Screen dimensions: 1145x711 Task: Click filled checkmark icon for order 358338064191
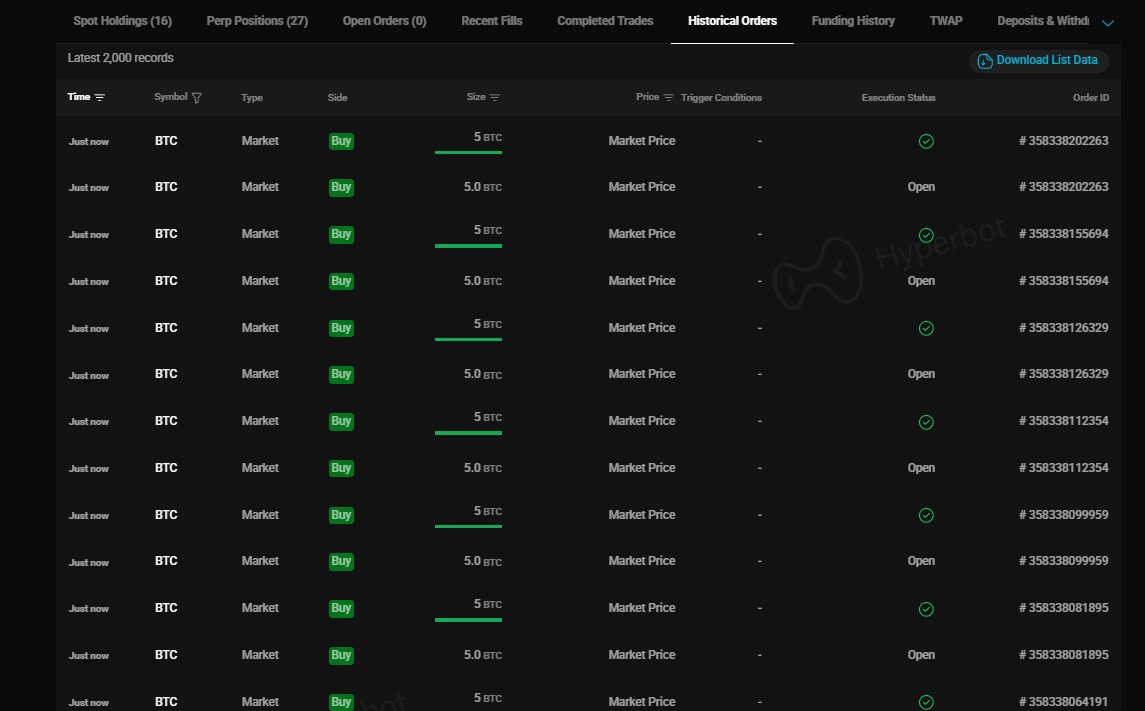pyautogui.click(x=926, y=702)
